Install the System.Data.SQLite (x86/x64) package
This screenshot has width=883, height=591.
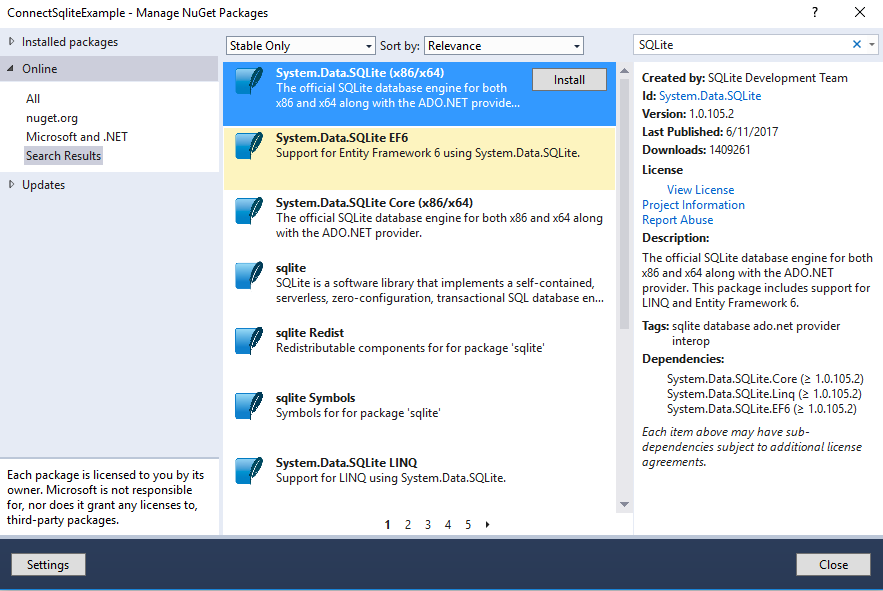[569, 80]
